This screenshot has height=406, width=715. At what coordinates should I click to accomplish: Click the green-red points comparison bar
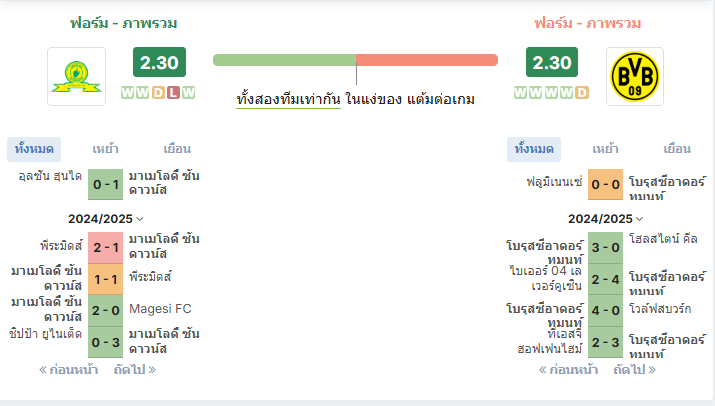[355, 60]
